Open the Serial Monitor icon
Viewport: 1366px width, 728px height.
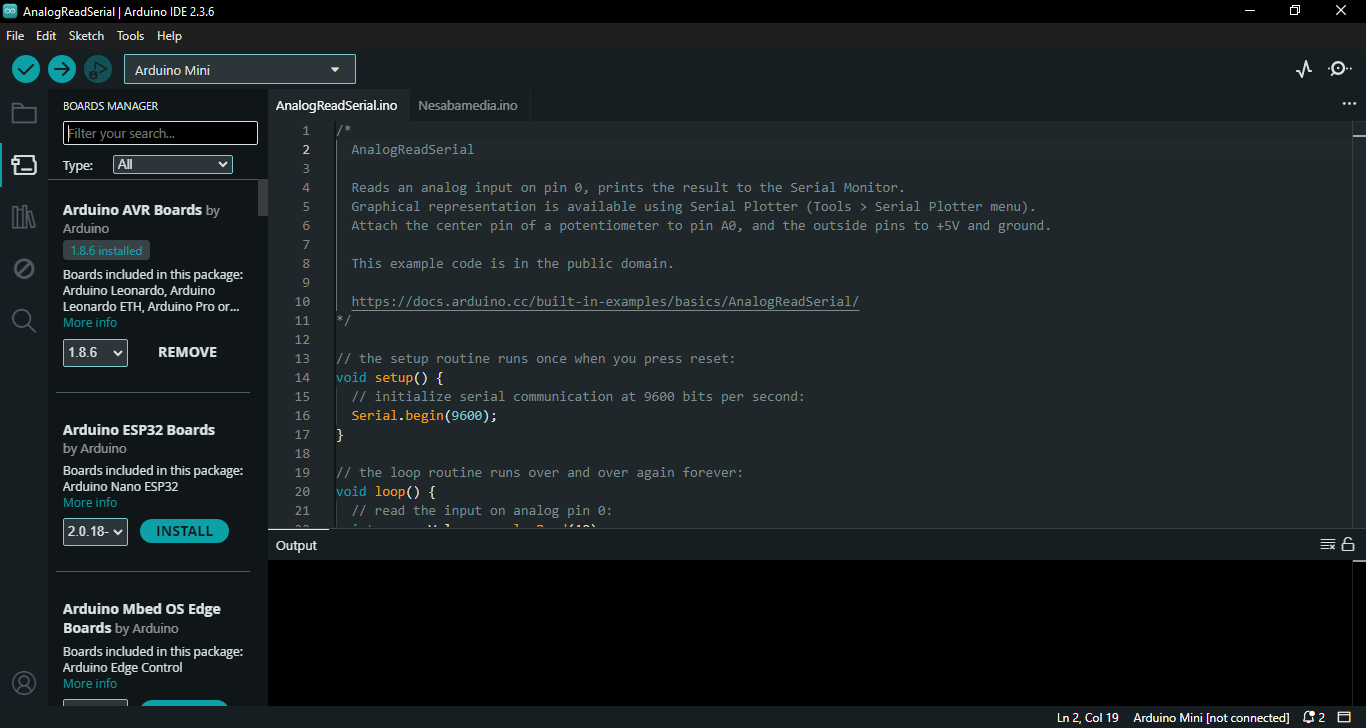pyautogui.click(x=1339, y=69)
